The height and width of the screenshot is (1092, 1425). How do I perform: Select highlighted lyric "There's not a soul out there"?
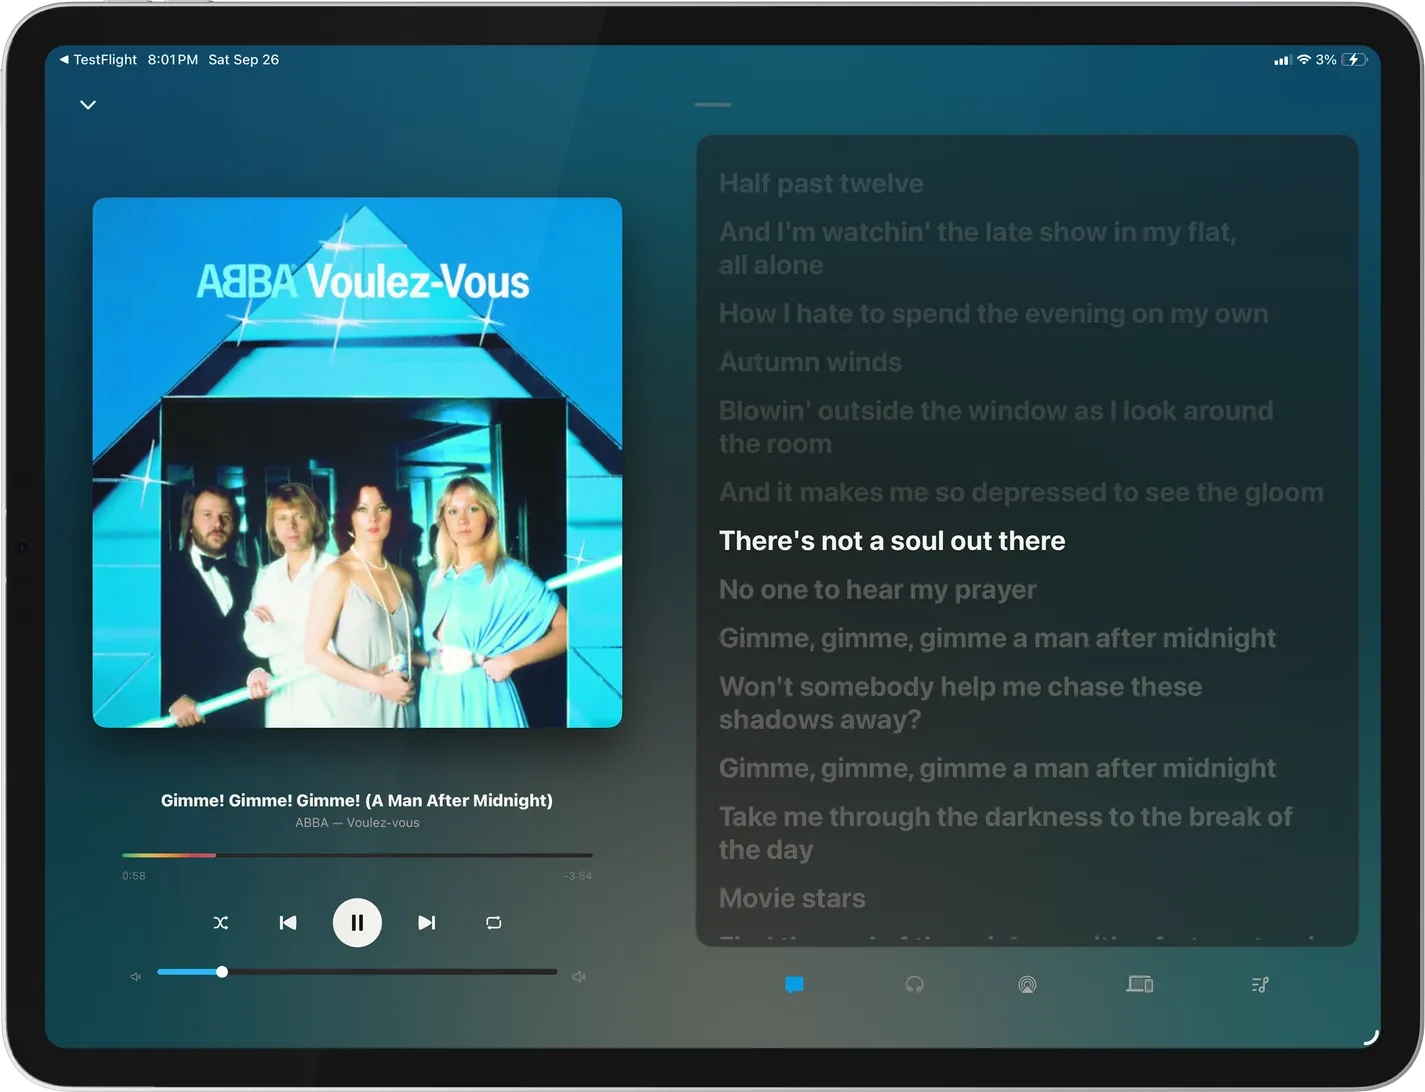click(x=892, y=541)
